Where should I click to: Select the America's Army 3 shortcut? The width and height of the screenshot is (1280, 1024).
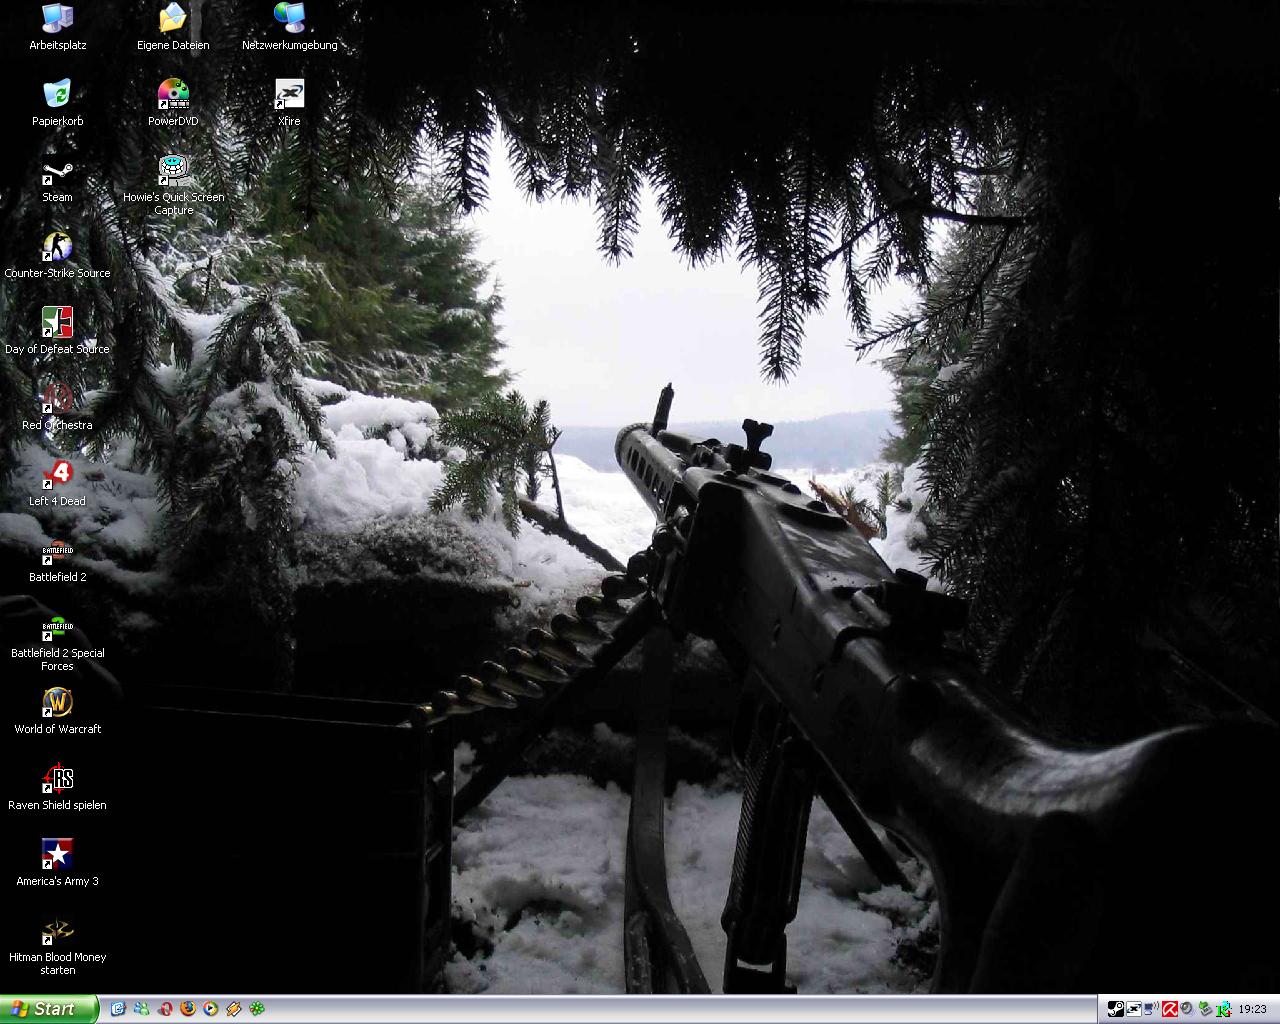pyautogui.click(x=58, y=864)
